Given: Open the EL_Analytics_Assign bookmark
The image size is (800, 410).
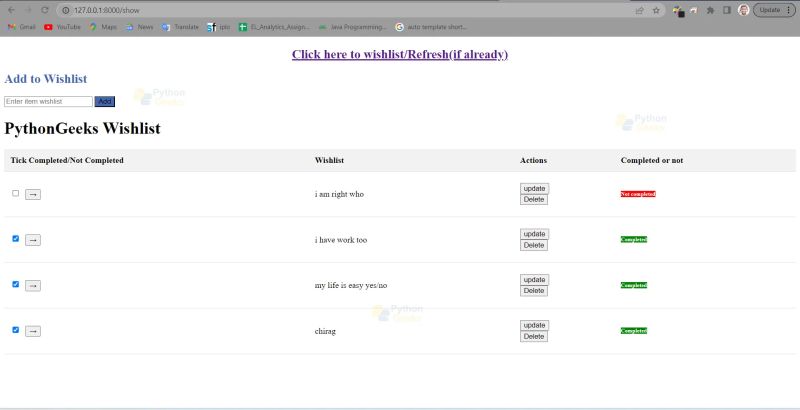Looking at the screenshot, I should 274,27.
